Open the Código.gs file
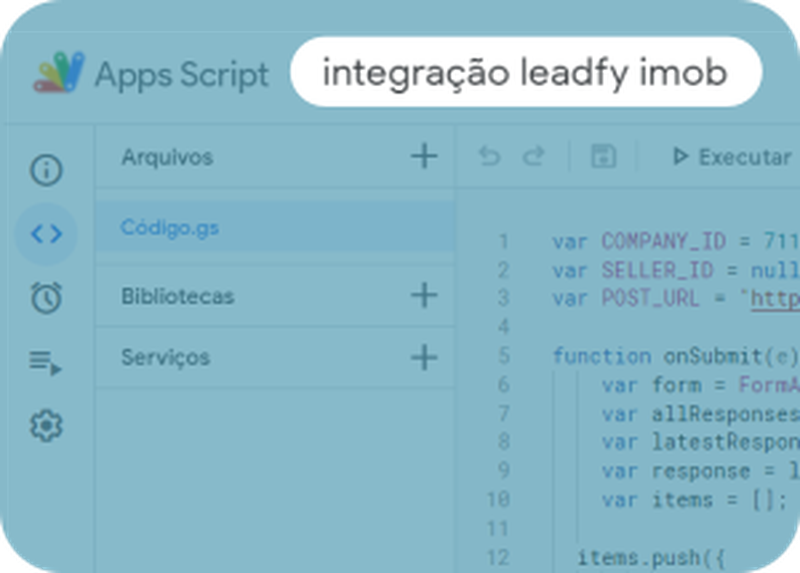Image resolution: width=800 pixels, height=573 pixels. [274, 227]
